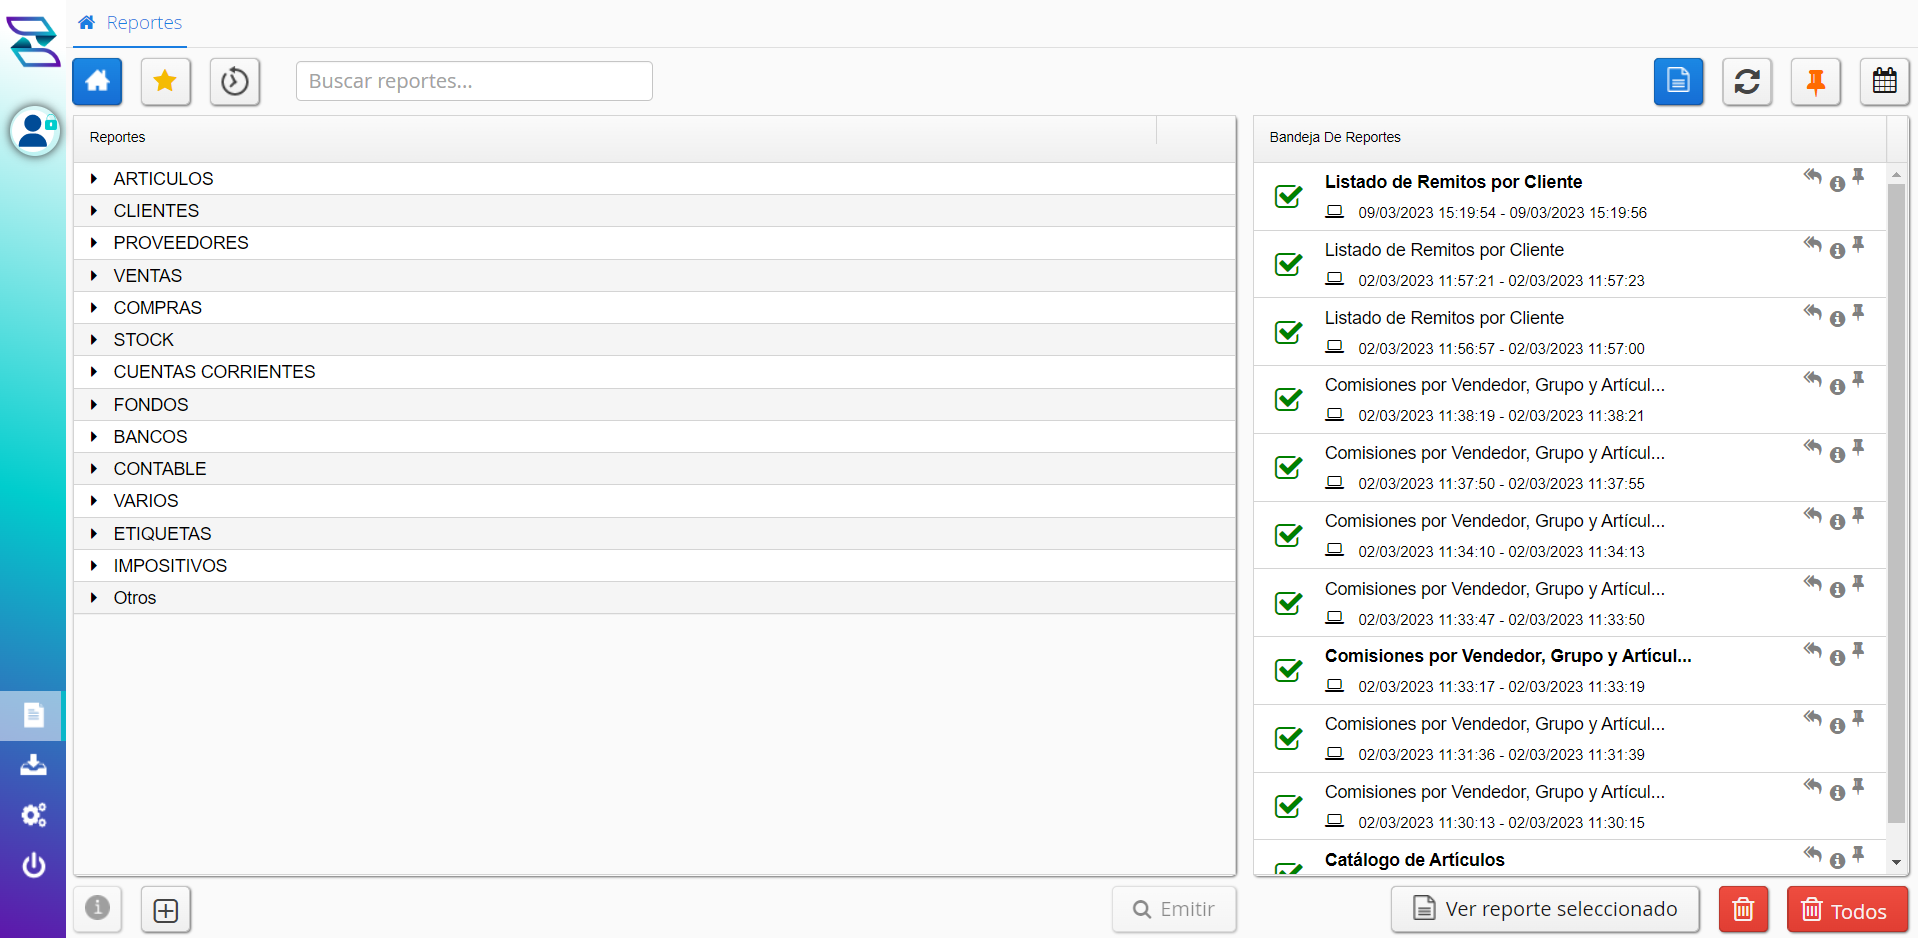Toggle checkbox of report dated 02/03/2023 11:33:17

tap(1289, 671)
